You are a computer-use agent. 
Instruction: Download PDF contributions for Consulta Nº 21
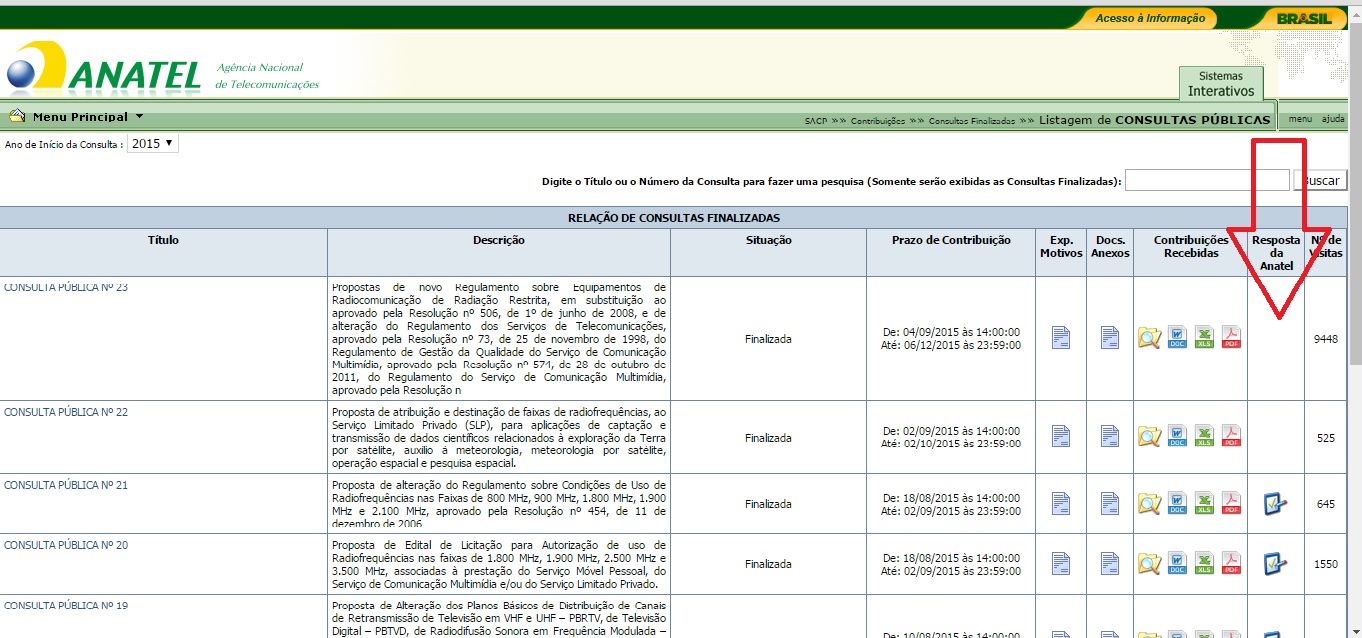pyautogui.click(x=1231, y=503)
